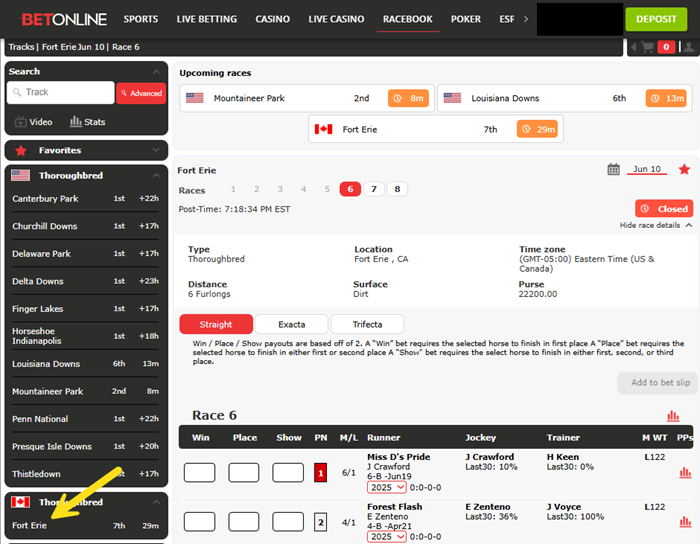Open upcoming Louisiana Downs 6th race
The height and width of the screenshot is (544, 700).
pos(565,98)
